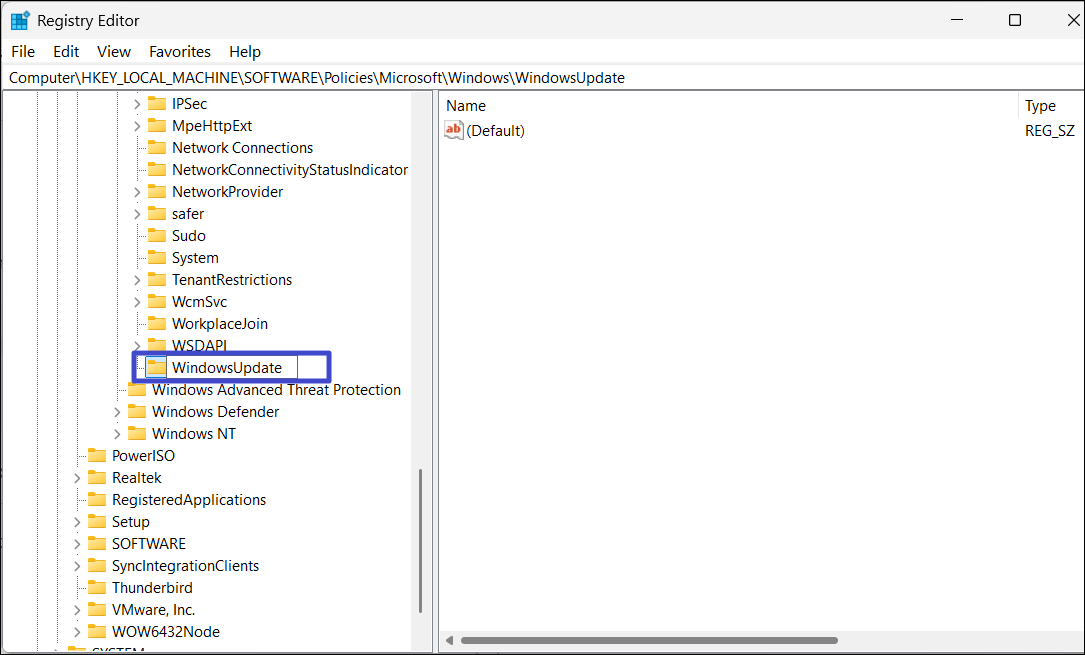Image resolution: width=1085 pixels, height=655 pixels.
Task: Select the Thunderbird key name
Action: point(152,588)
